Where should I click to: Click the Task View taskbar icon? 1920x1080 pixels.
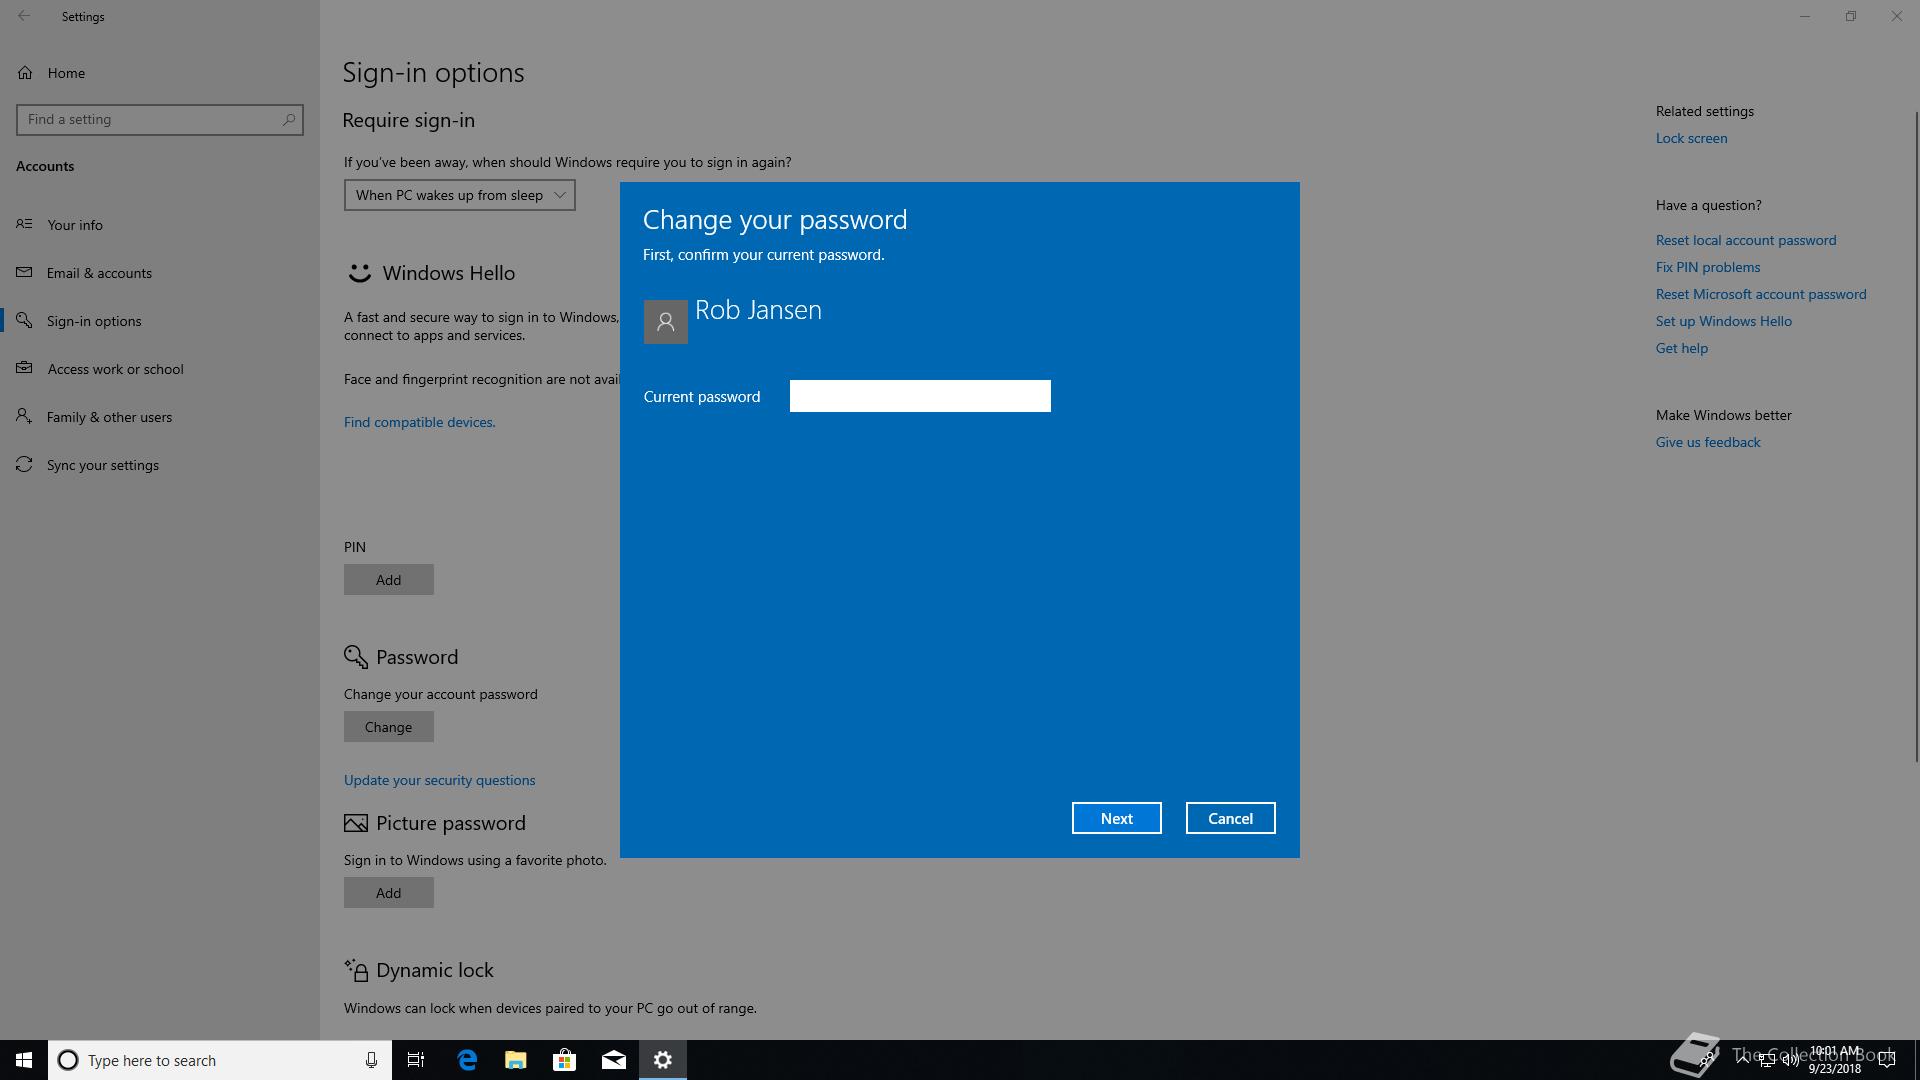(x=416, y=1060)
